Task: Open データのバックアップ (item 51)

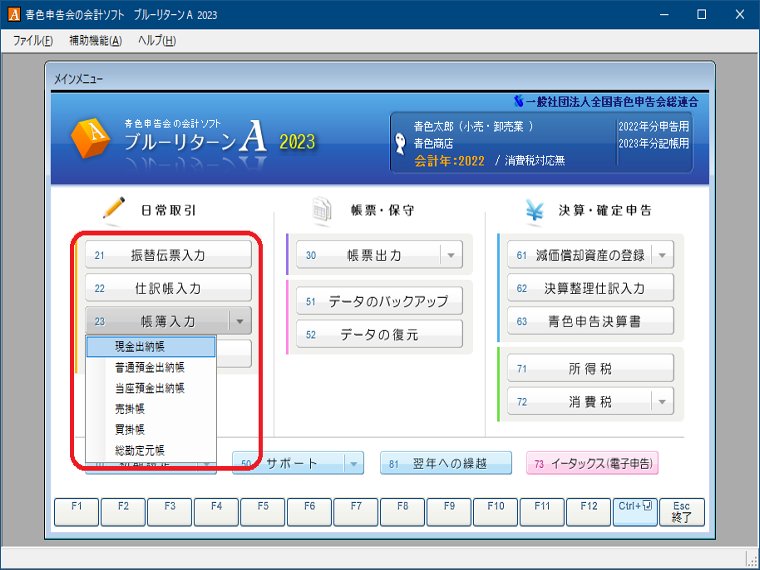Action: (380, 301)
